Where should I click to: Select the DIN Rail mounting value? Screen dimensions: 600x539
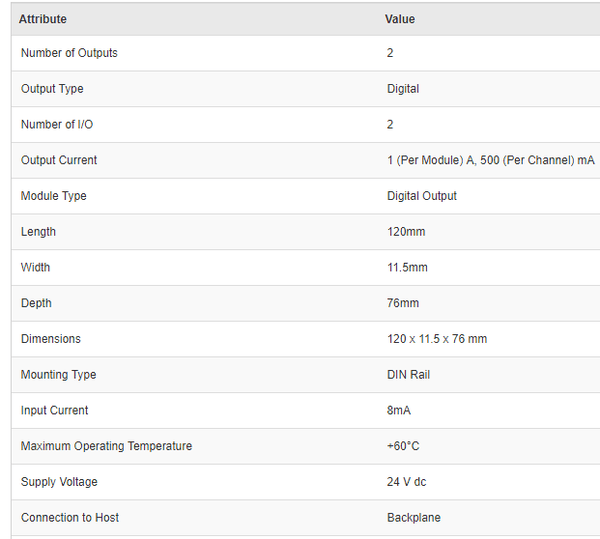pyautogui.click(x=410, y=375)
